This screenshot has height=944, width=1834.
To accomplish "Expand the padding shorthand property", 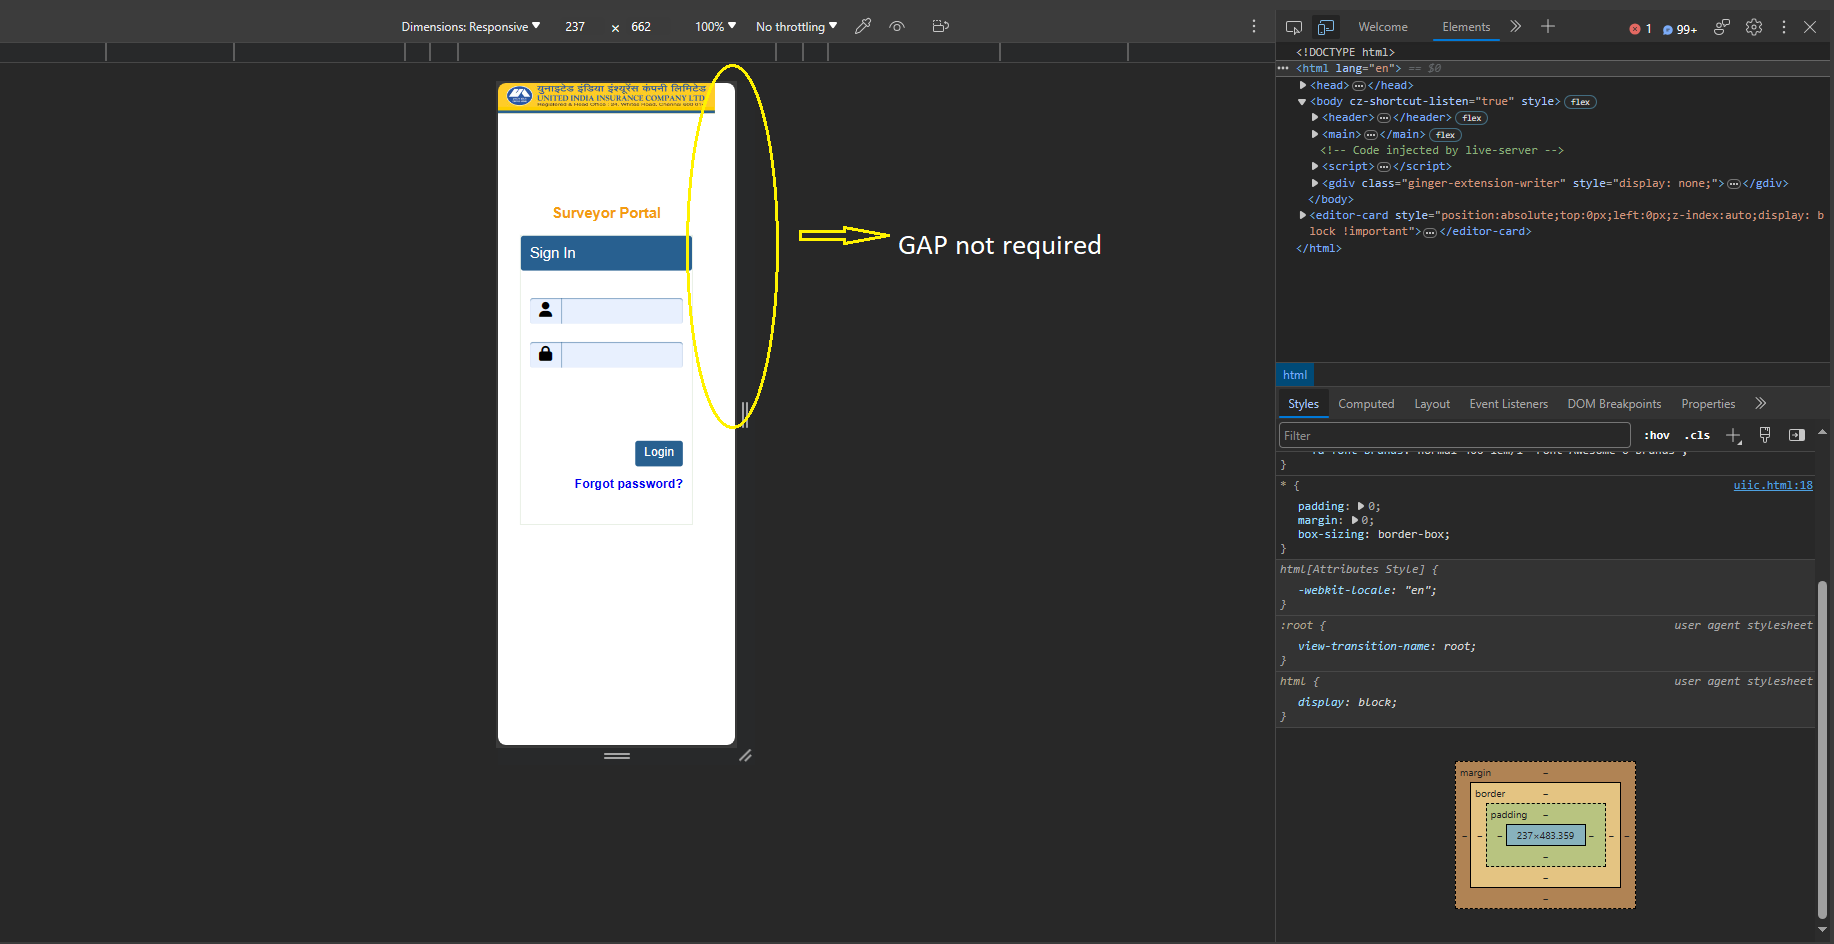I will (x=1361, y=506).
